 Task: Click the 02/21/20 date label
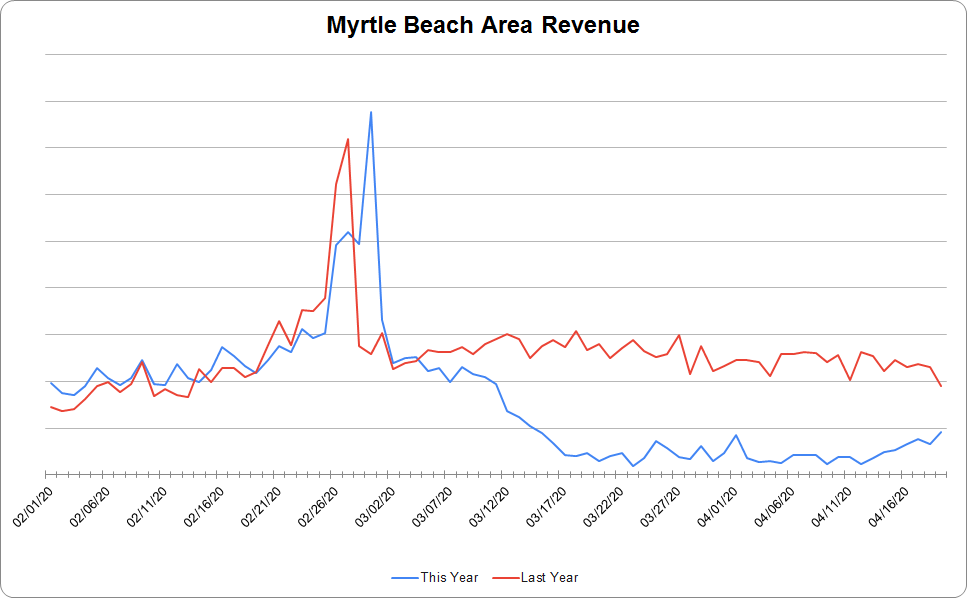coord(261,507)
